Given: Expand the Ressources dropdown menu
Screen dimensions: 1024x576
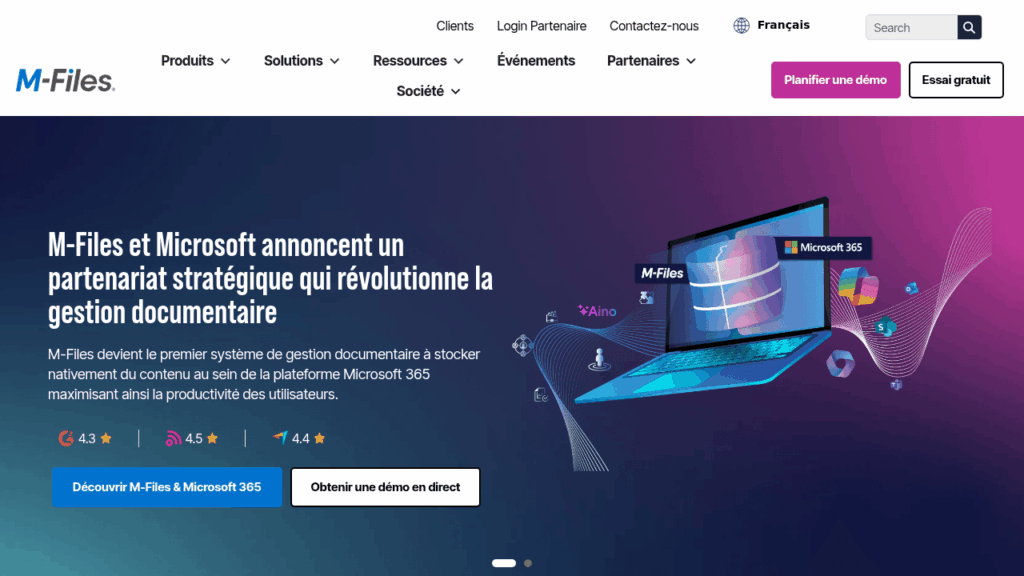Looking at the screenshot, I should pos(418,61).
